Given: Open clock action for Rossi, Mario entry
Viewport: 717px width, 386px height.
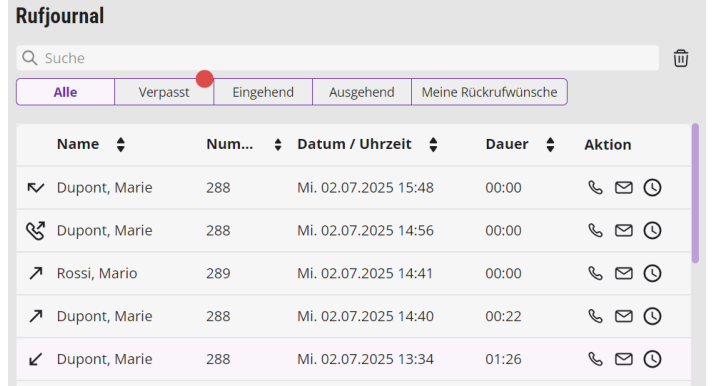Looking at the screenshot, I should coord(653,273).
